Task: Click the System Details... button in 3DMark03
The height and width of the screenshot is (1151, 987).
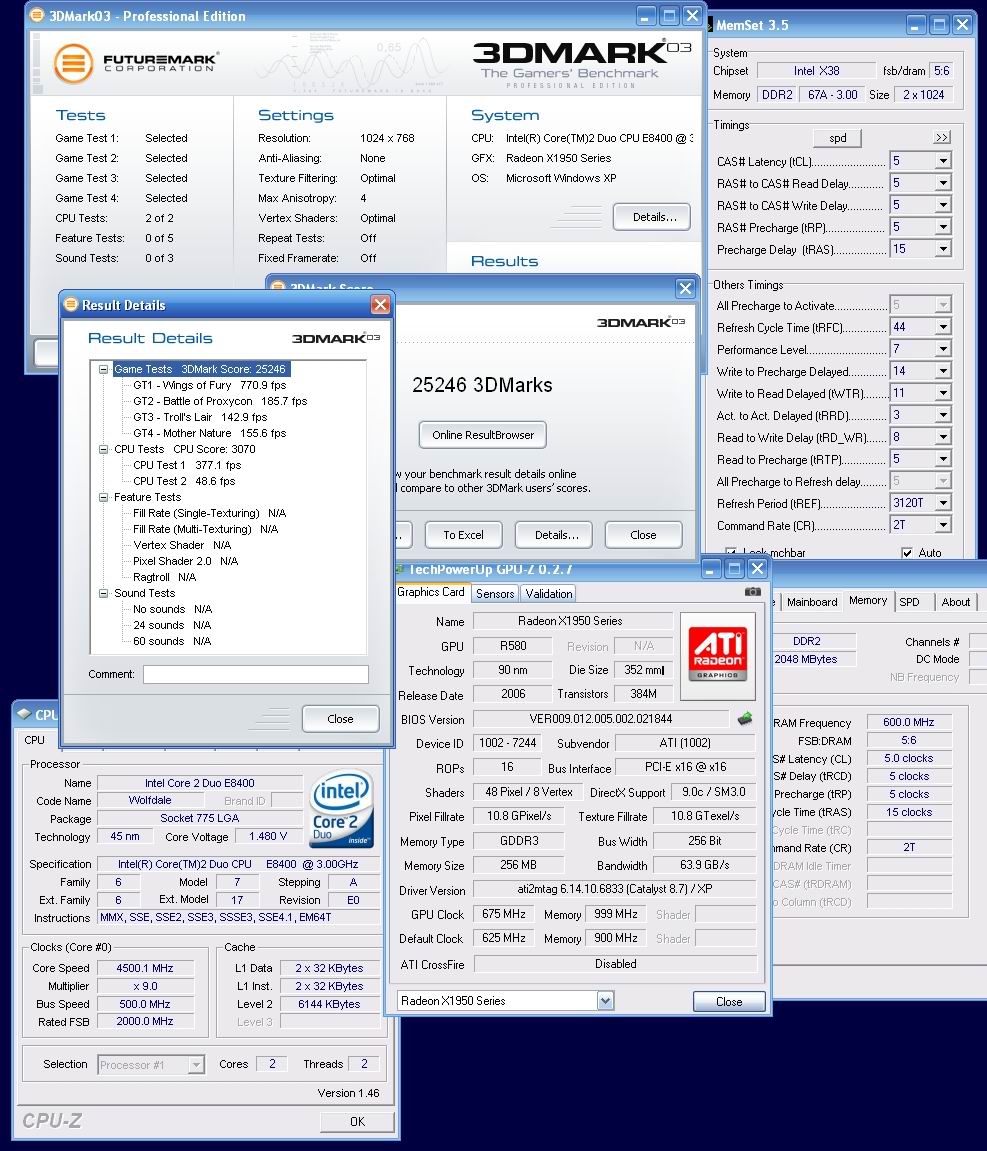Action: pos(652,217)
